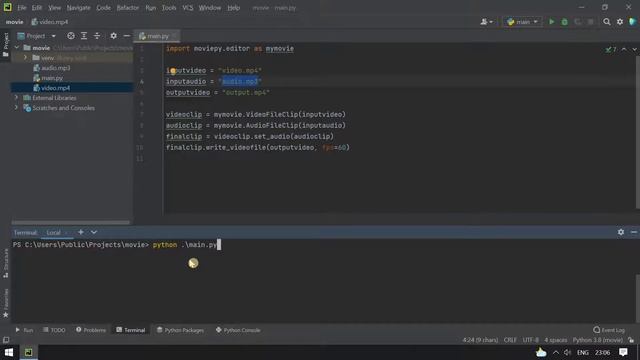Click the Python 3.8 interpreter status entry
The height and width of the screenshot is (360, 640).
point(598,340)
